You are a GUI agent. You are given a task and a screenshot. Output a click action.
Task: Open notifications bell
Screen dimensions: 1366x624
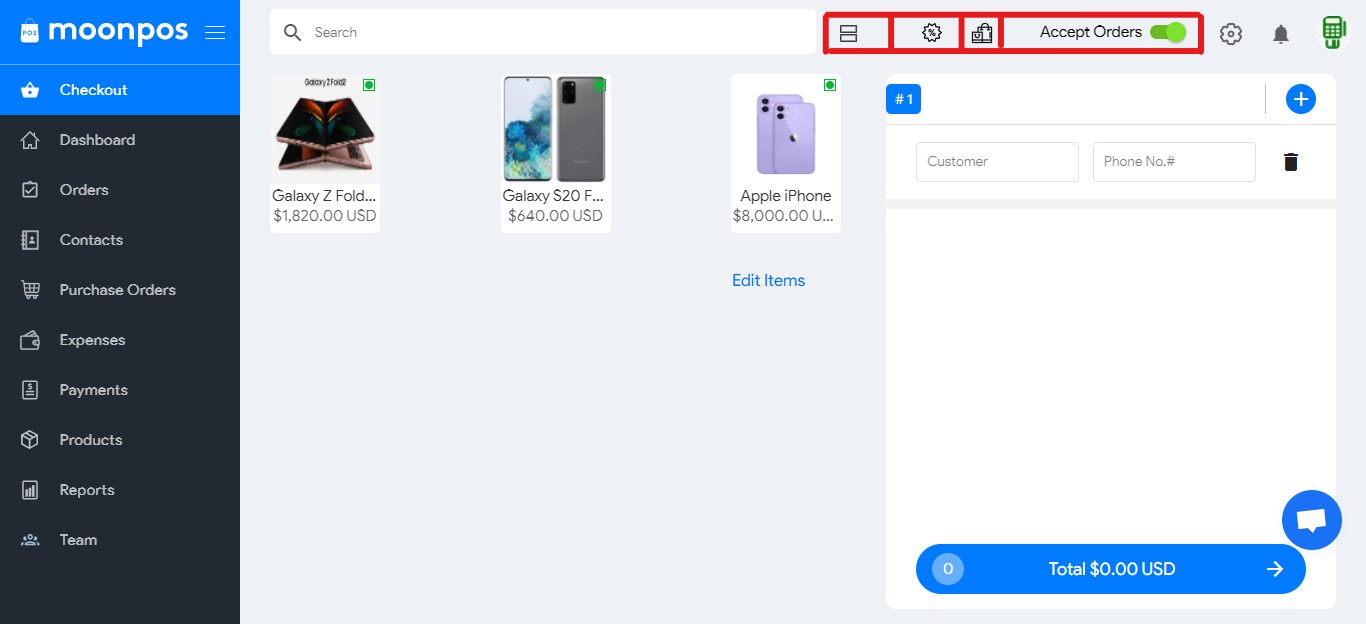point(1281,34)
